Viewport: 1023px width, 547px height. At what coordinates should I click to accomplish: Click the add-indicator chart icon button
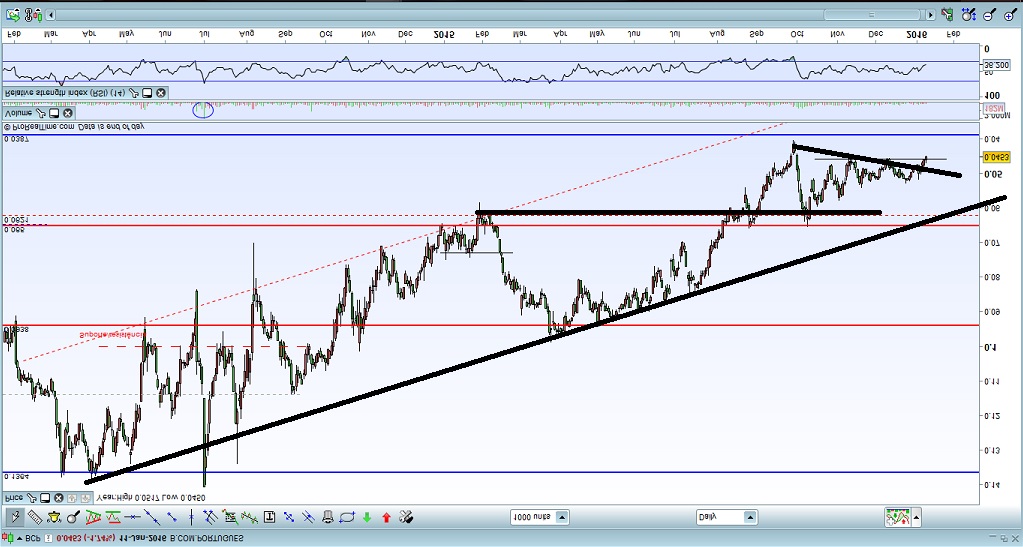pyautogui.click(x=898, y=518)
